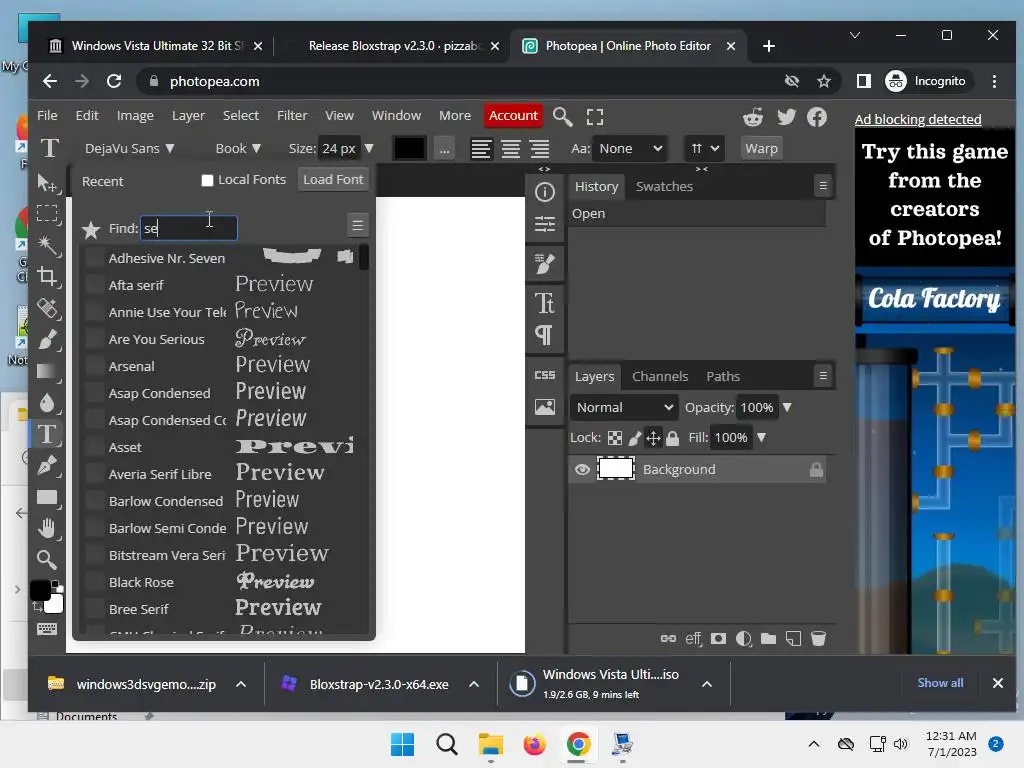Image resolution: width=1024 pixels, height=768 pixels.
Task: Click the black text color swatch
Action: coord(409,148)
